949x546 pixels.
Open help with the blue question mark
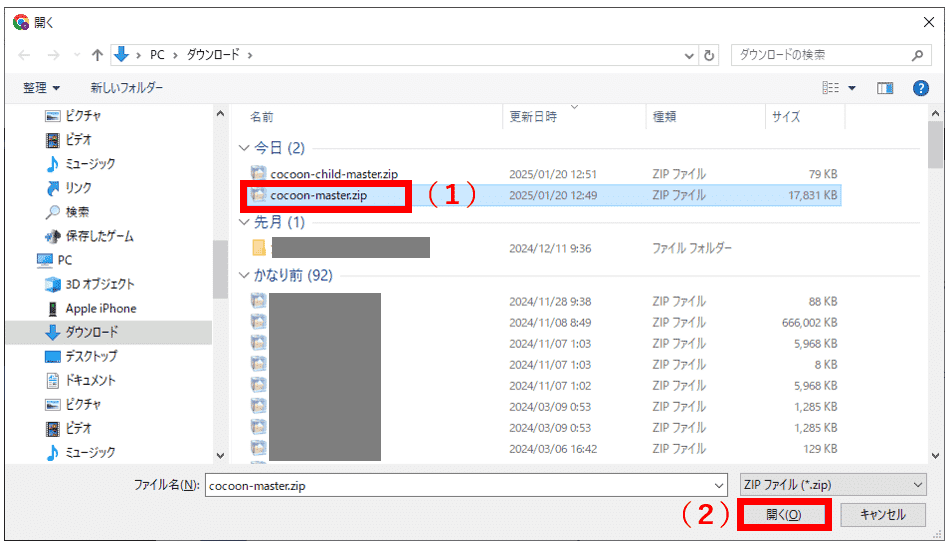[x=921, y=88]
